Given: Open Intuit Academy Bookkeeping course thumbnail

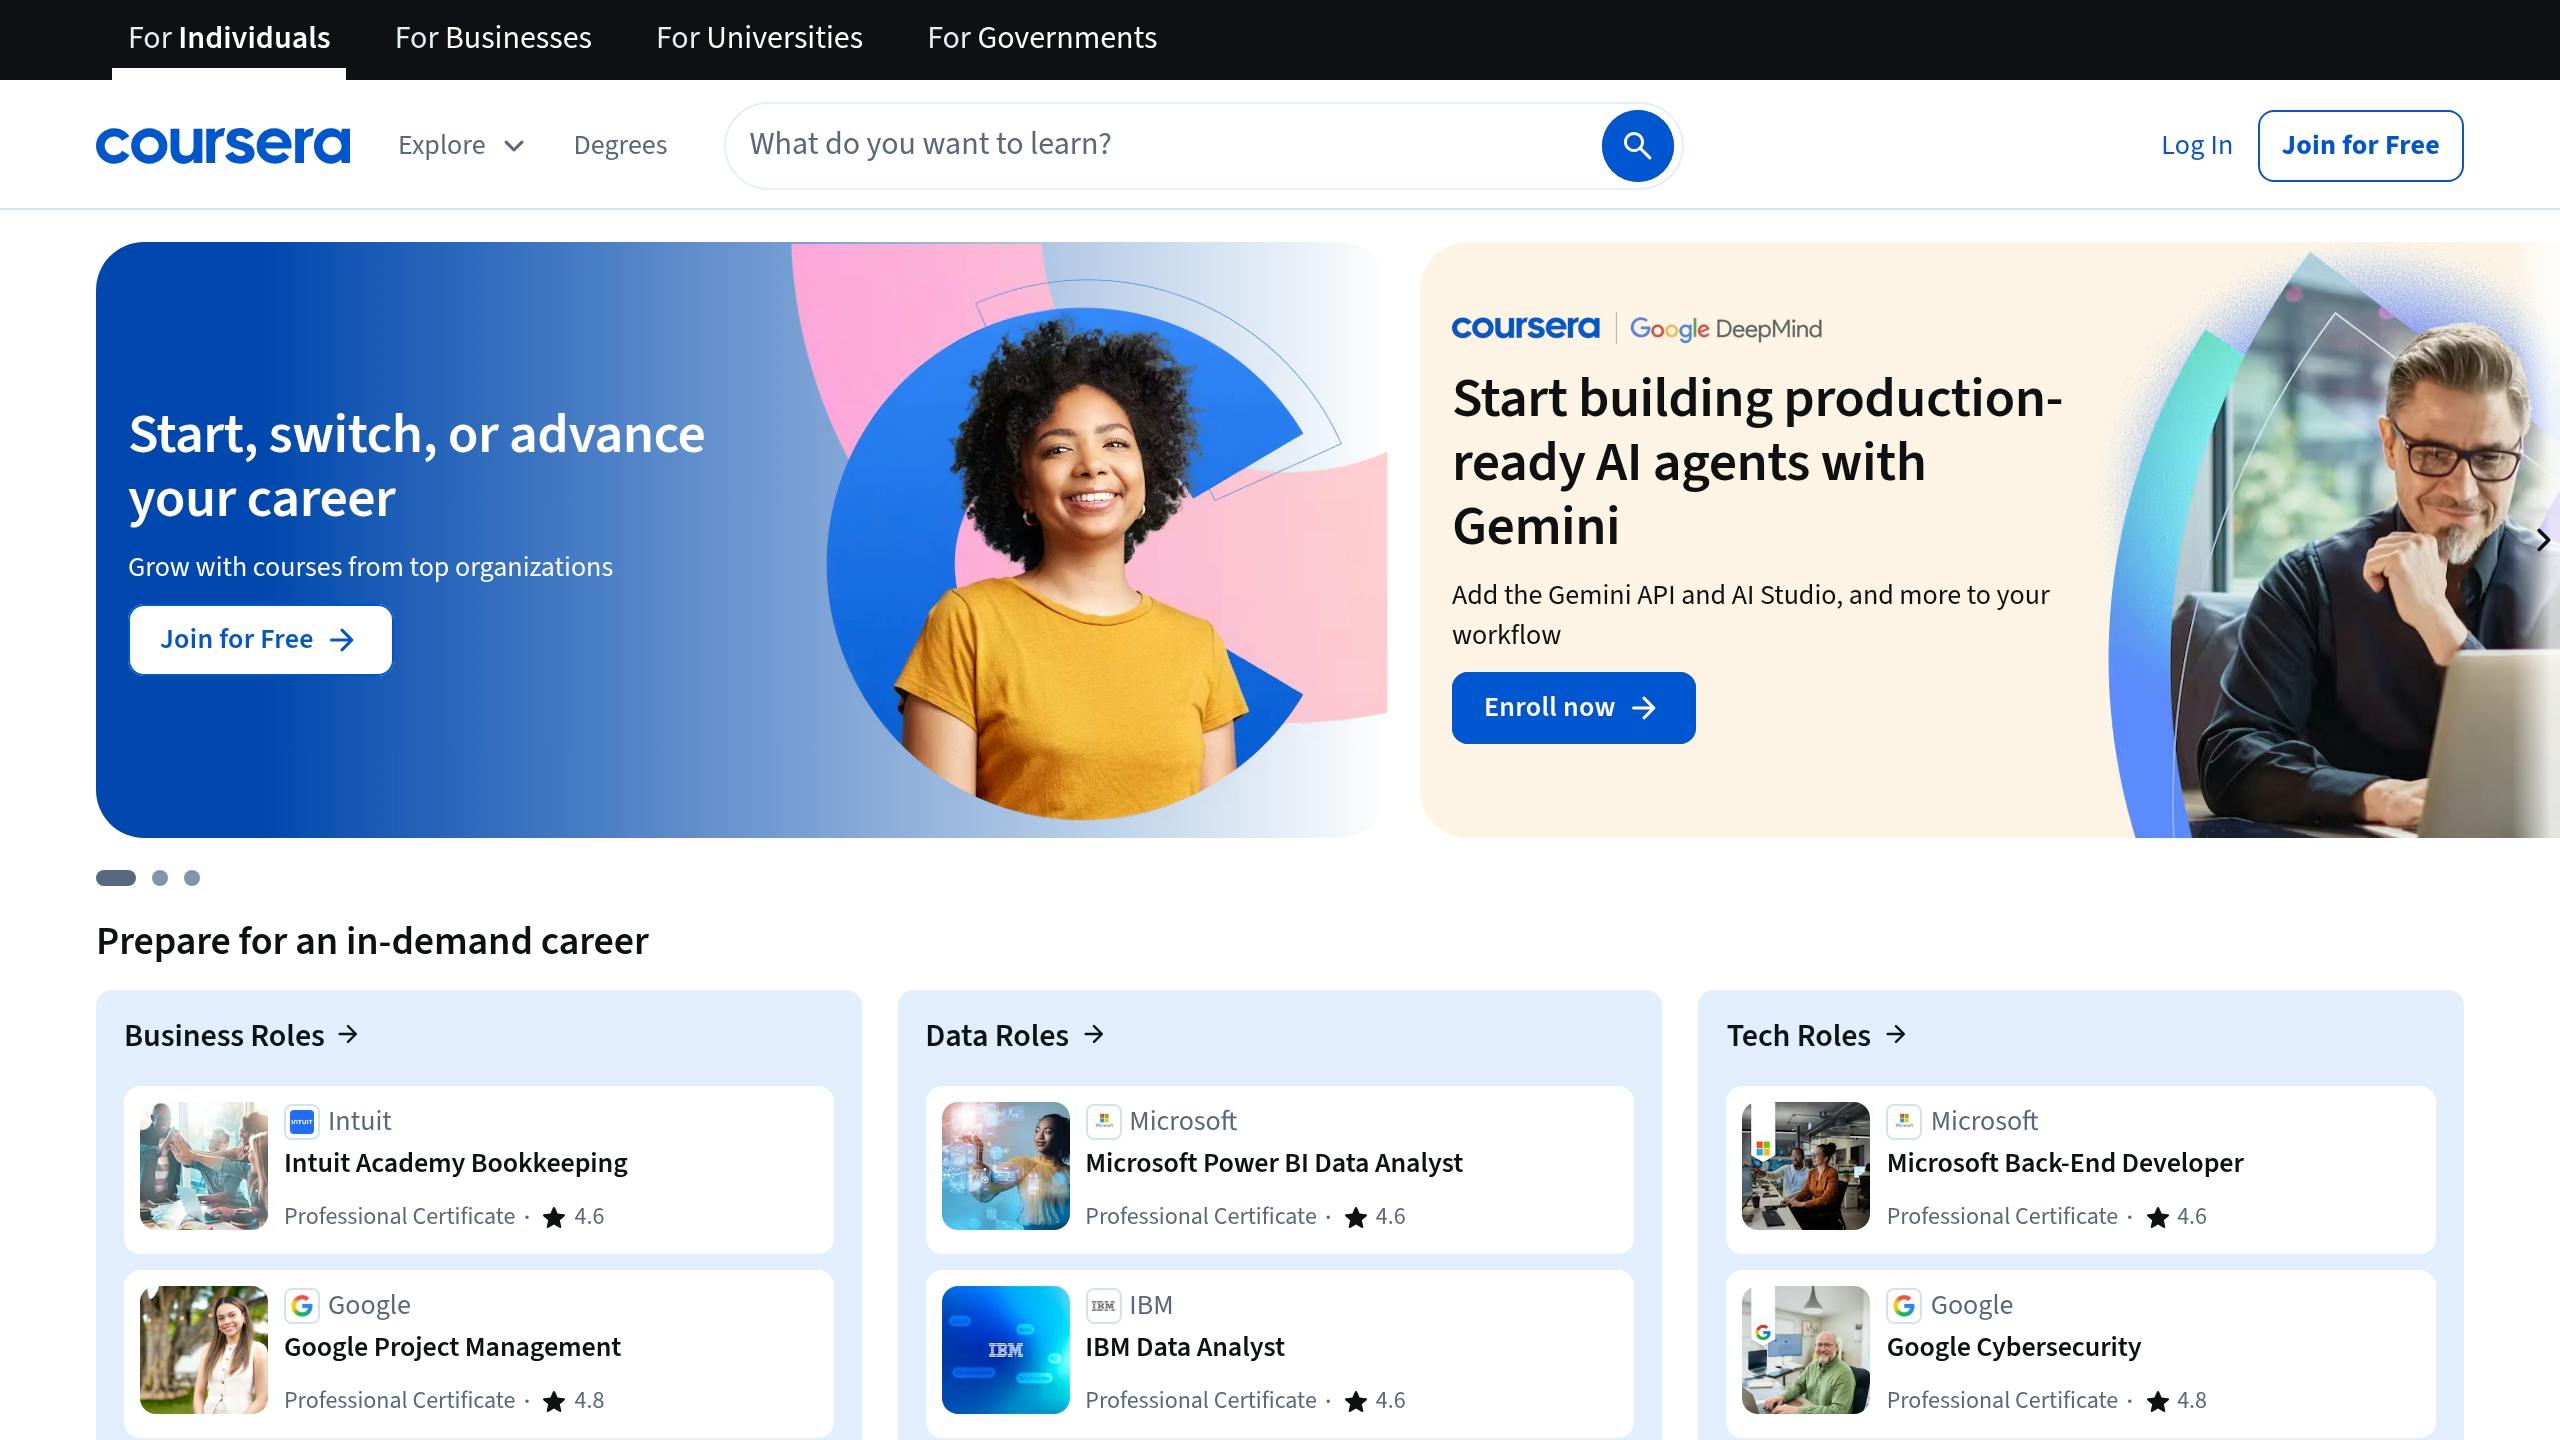Looking at the screenshot, I should 204,1166.
